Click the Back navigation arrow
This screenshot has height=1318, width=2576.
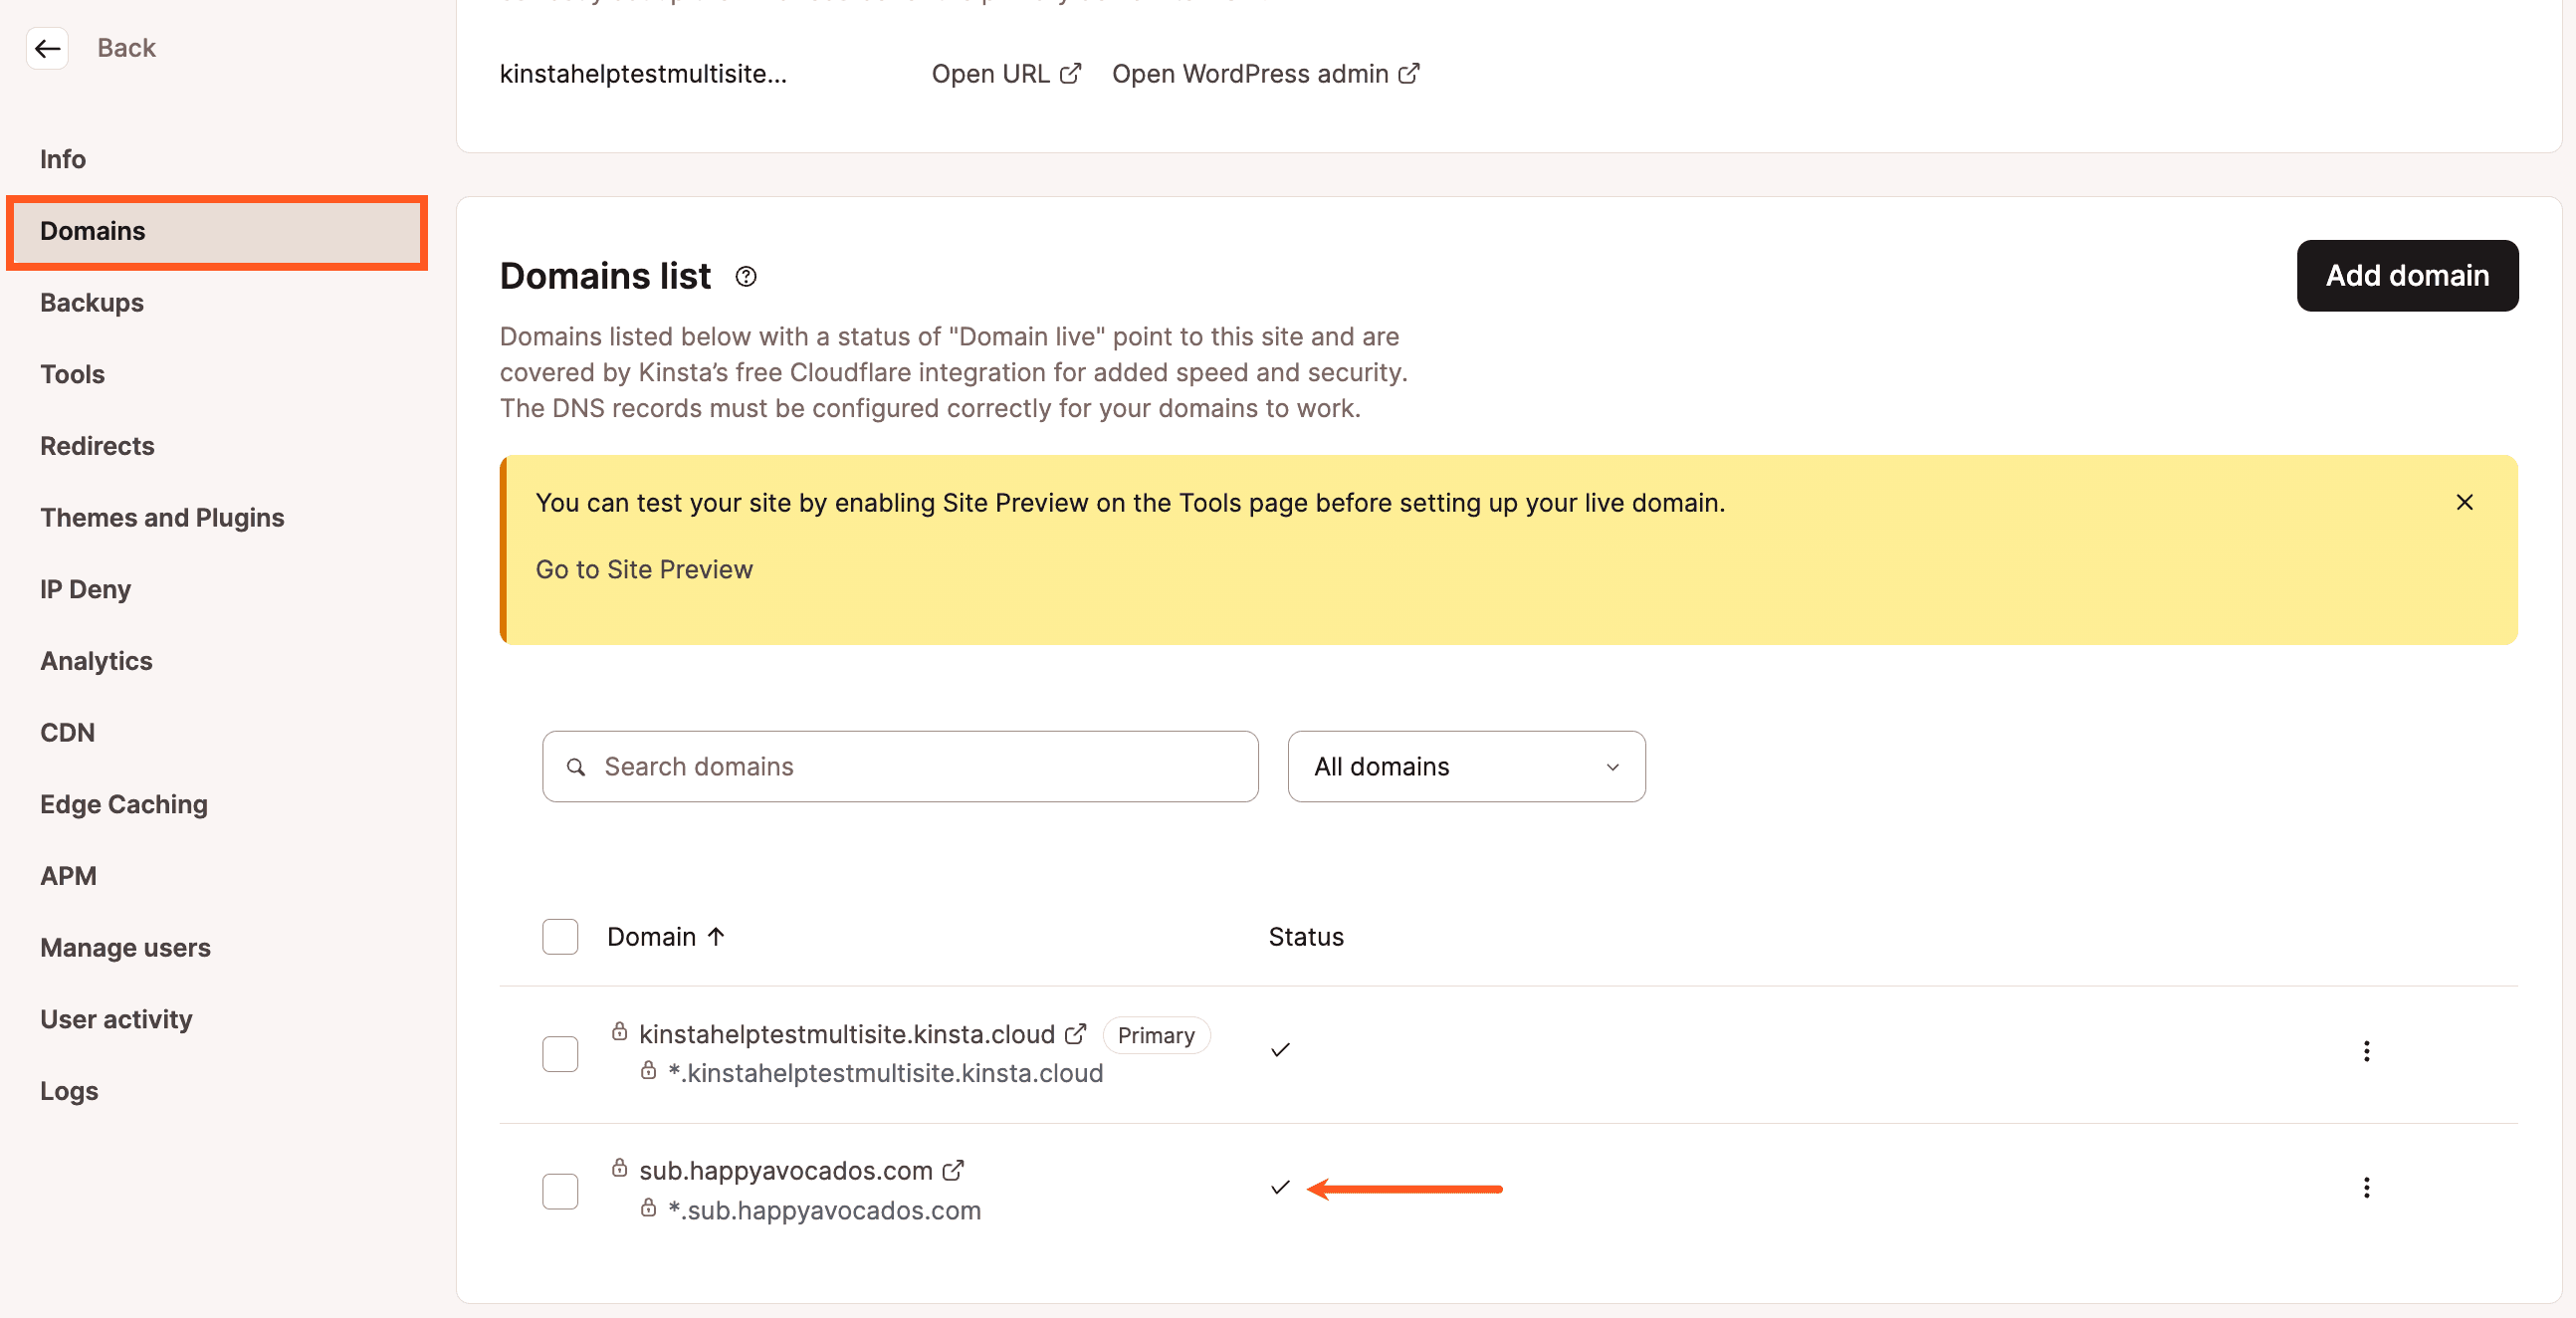tap(46, 46)
